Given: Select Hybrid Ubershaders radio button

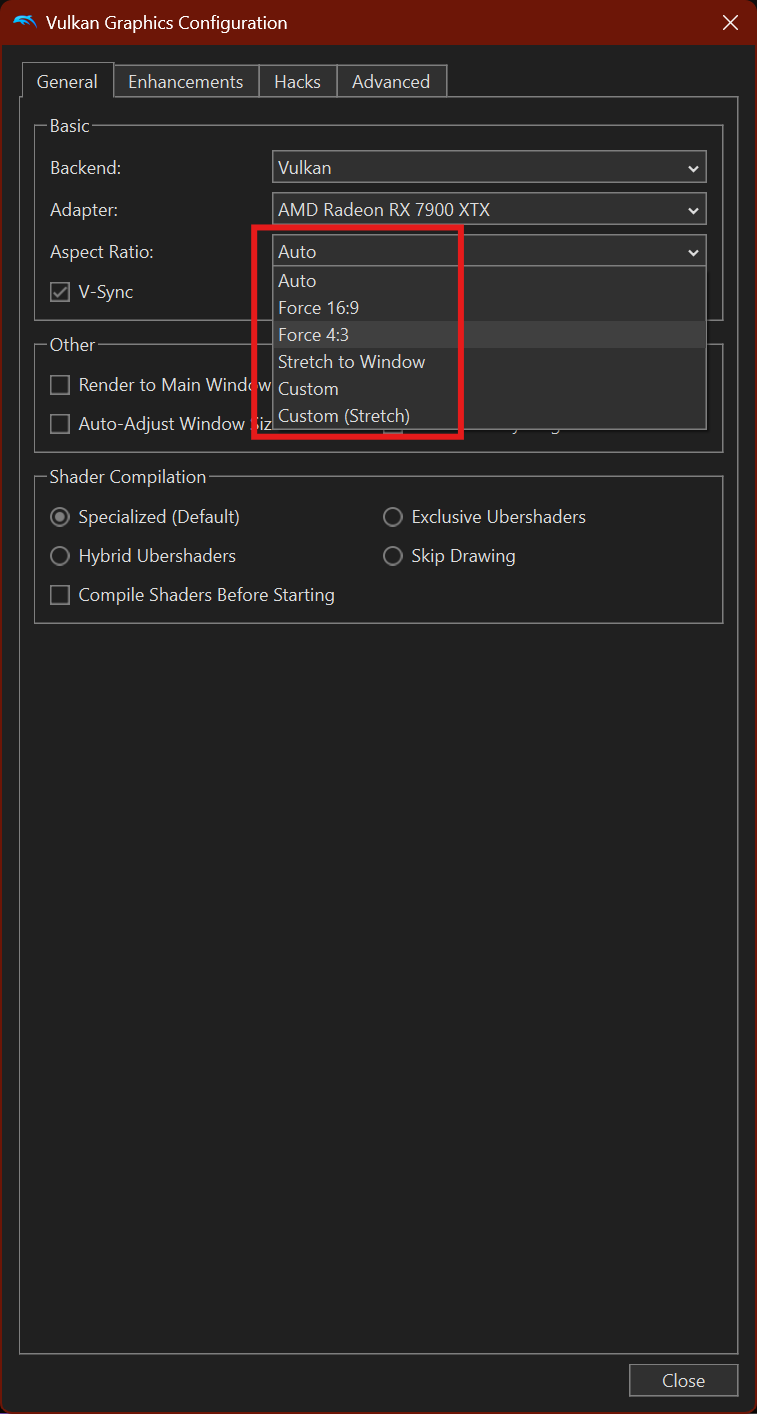Looking at the screenshot, I should pyautogui.click(x=60, y=556).
